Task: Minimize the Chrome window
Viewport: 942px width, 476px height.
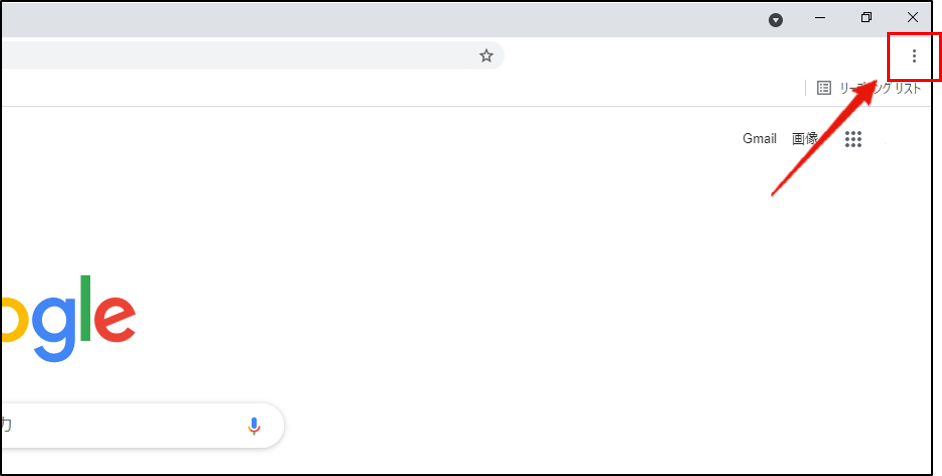Action: point(820,18)
